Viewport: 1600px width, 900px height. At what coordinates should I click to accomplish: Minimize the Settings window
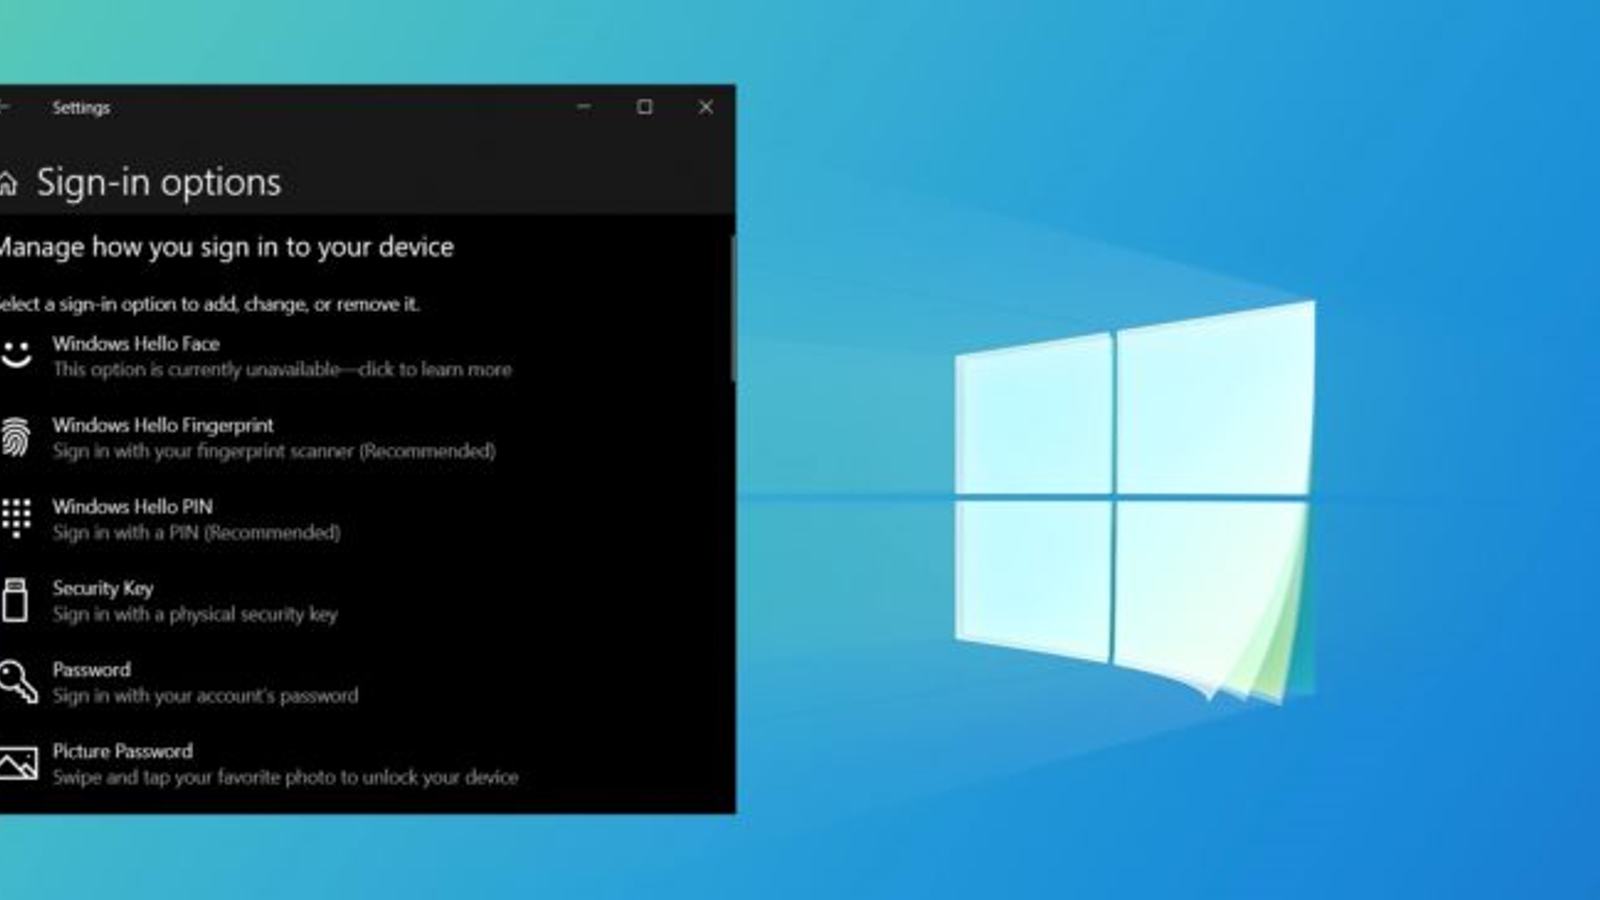(584, 107)
